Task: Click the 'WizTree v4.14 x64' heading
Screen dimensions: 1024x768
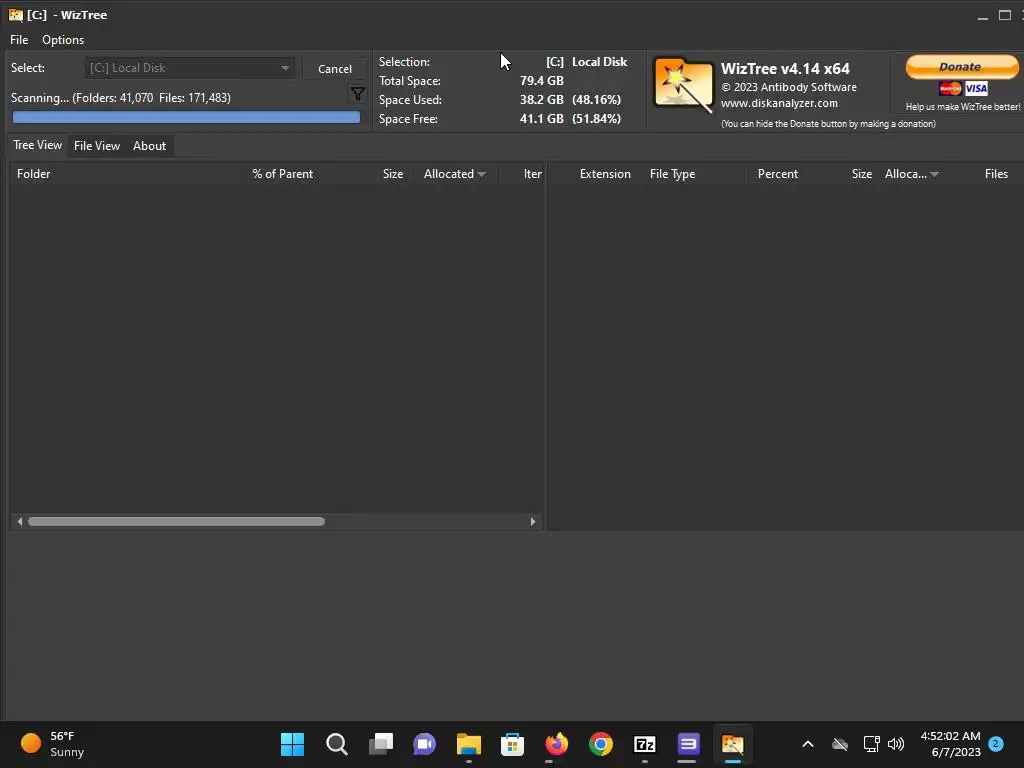Action: pos(785,69)
